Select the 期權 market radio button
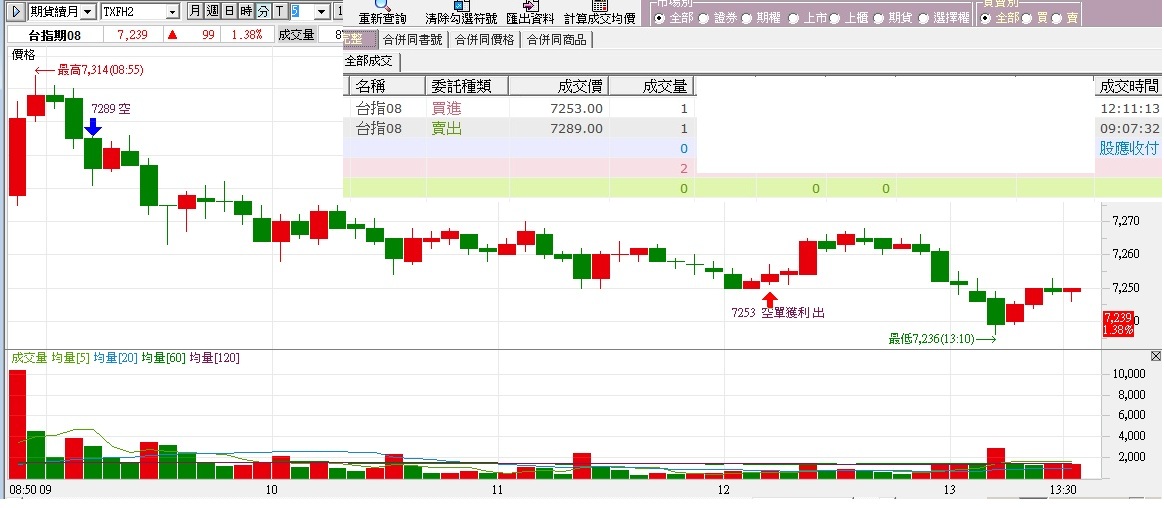This screenshot has width=1164, height=508. 747,18
